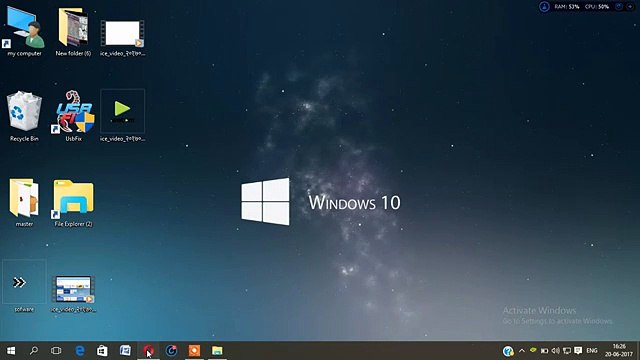The image size is (640, 360).
Task: Open the my computer desktop shortcut
Action: coord(24,31)
